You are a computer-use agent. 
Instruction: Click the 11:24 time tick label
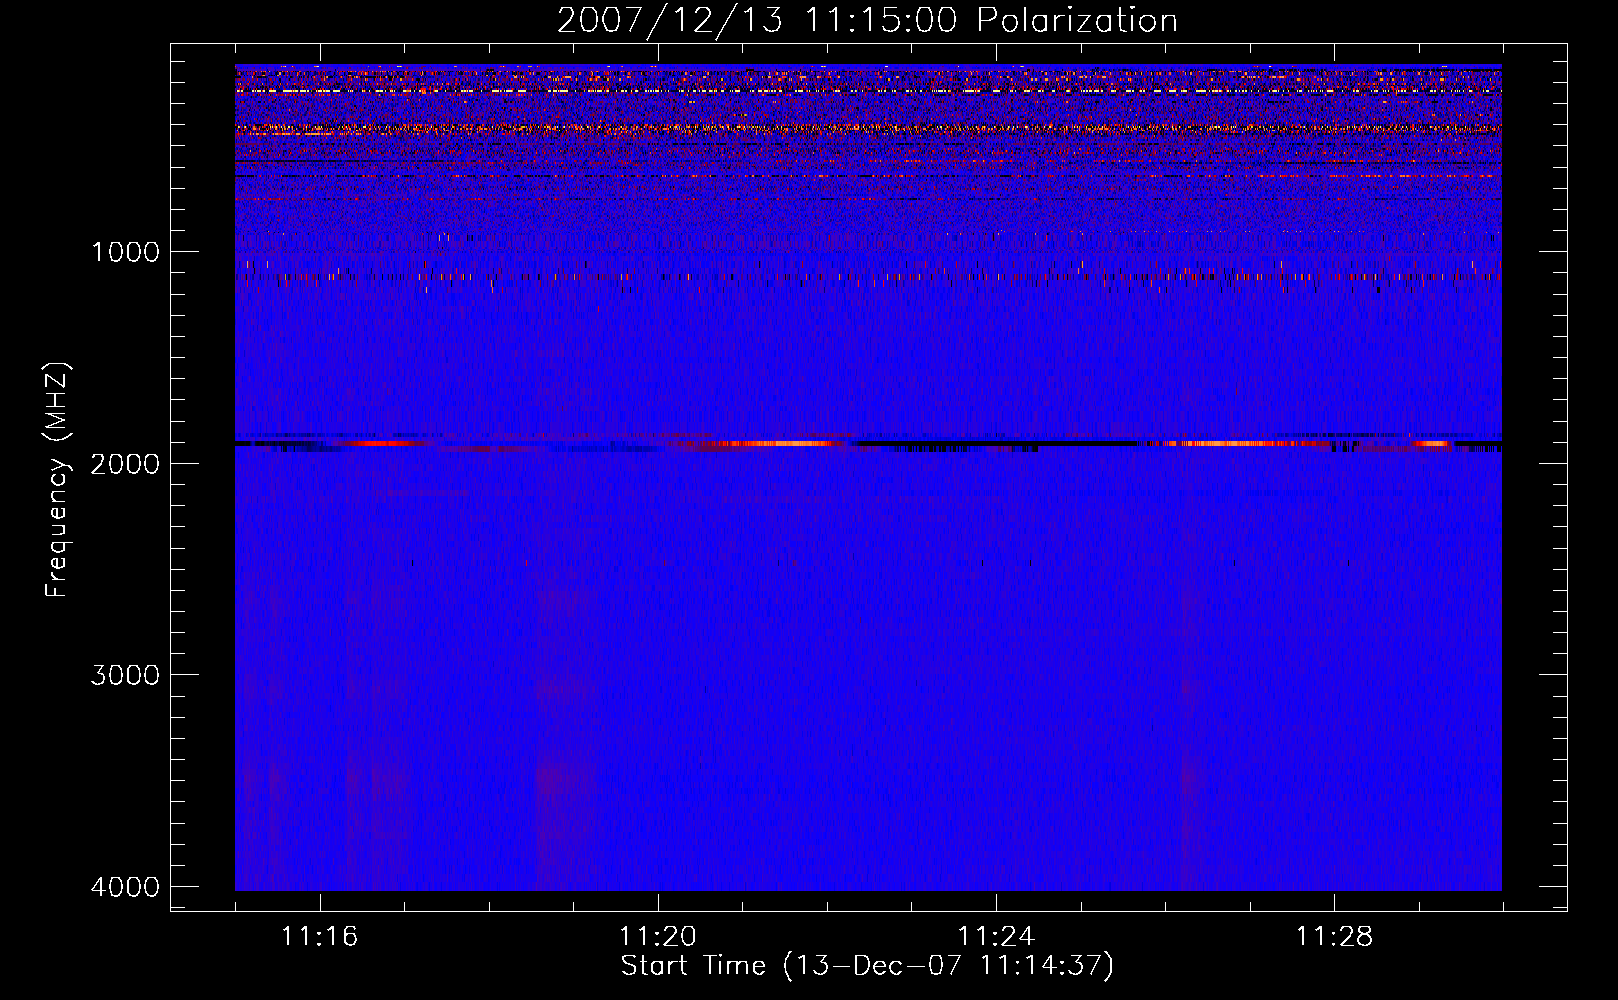996,936
